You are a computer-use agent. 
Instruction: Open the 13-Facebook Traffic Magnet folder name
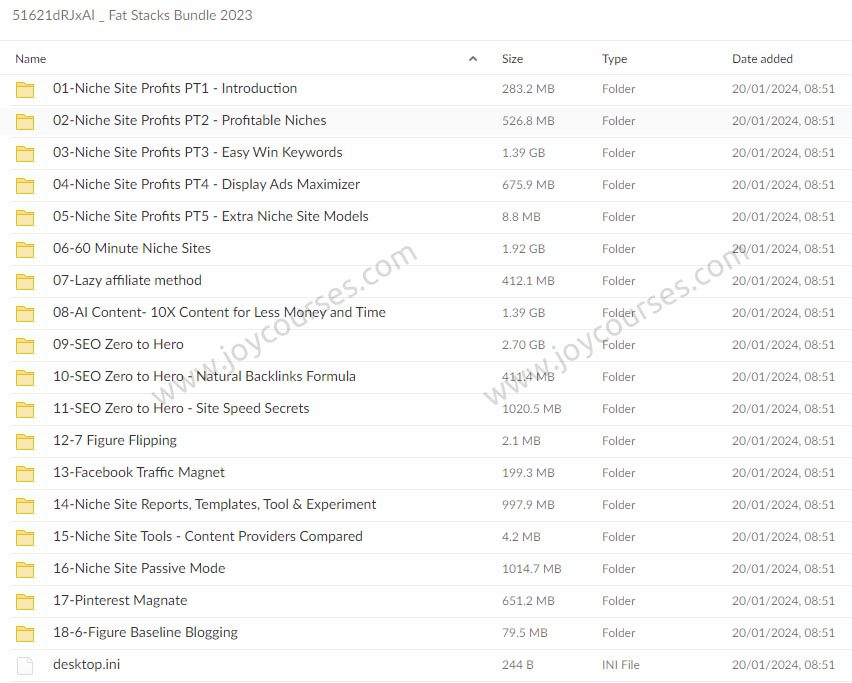tap(139, 473)
